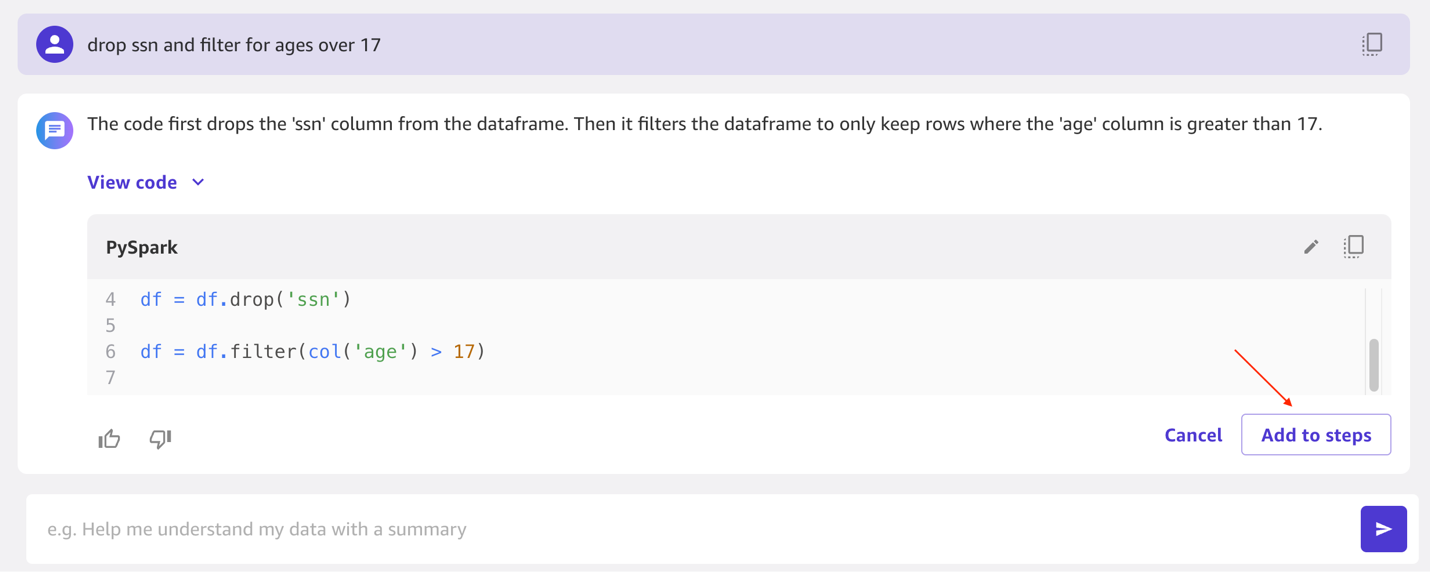1430x574 pixels.
Task: Click the user avatar icon
Action: tap(55, 45)
